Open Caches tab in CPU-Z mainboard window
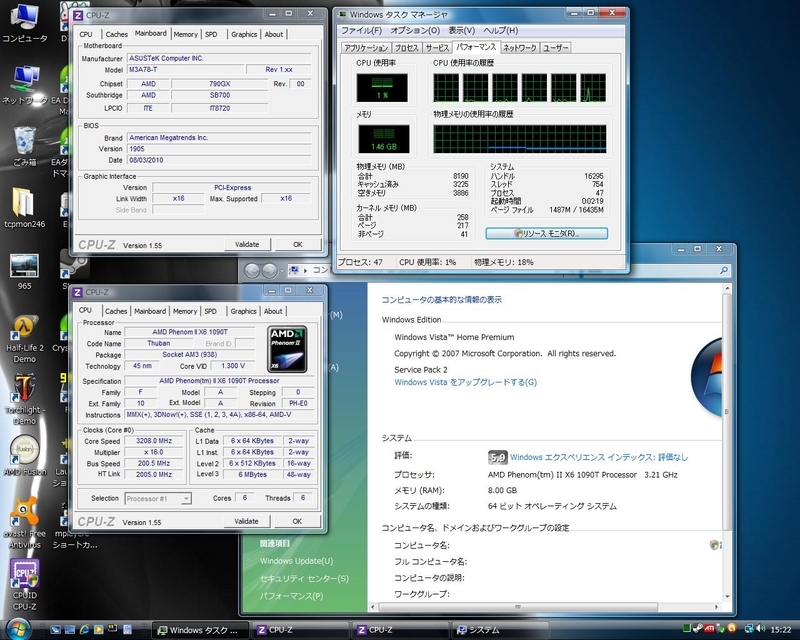 (x=116, y=34)
